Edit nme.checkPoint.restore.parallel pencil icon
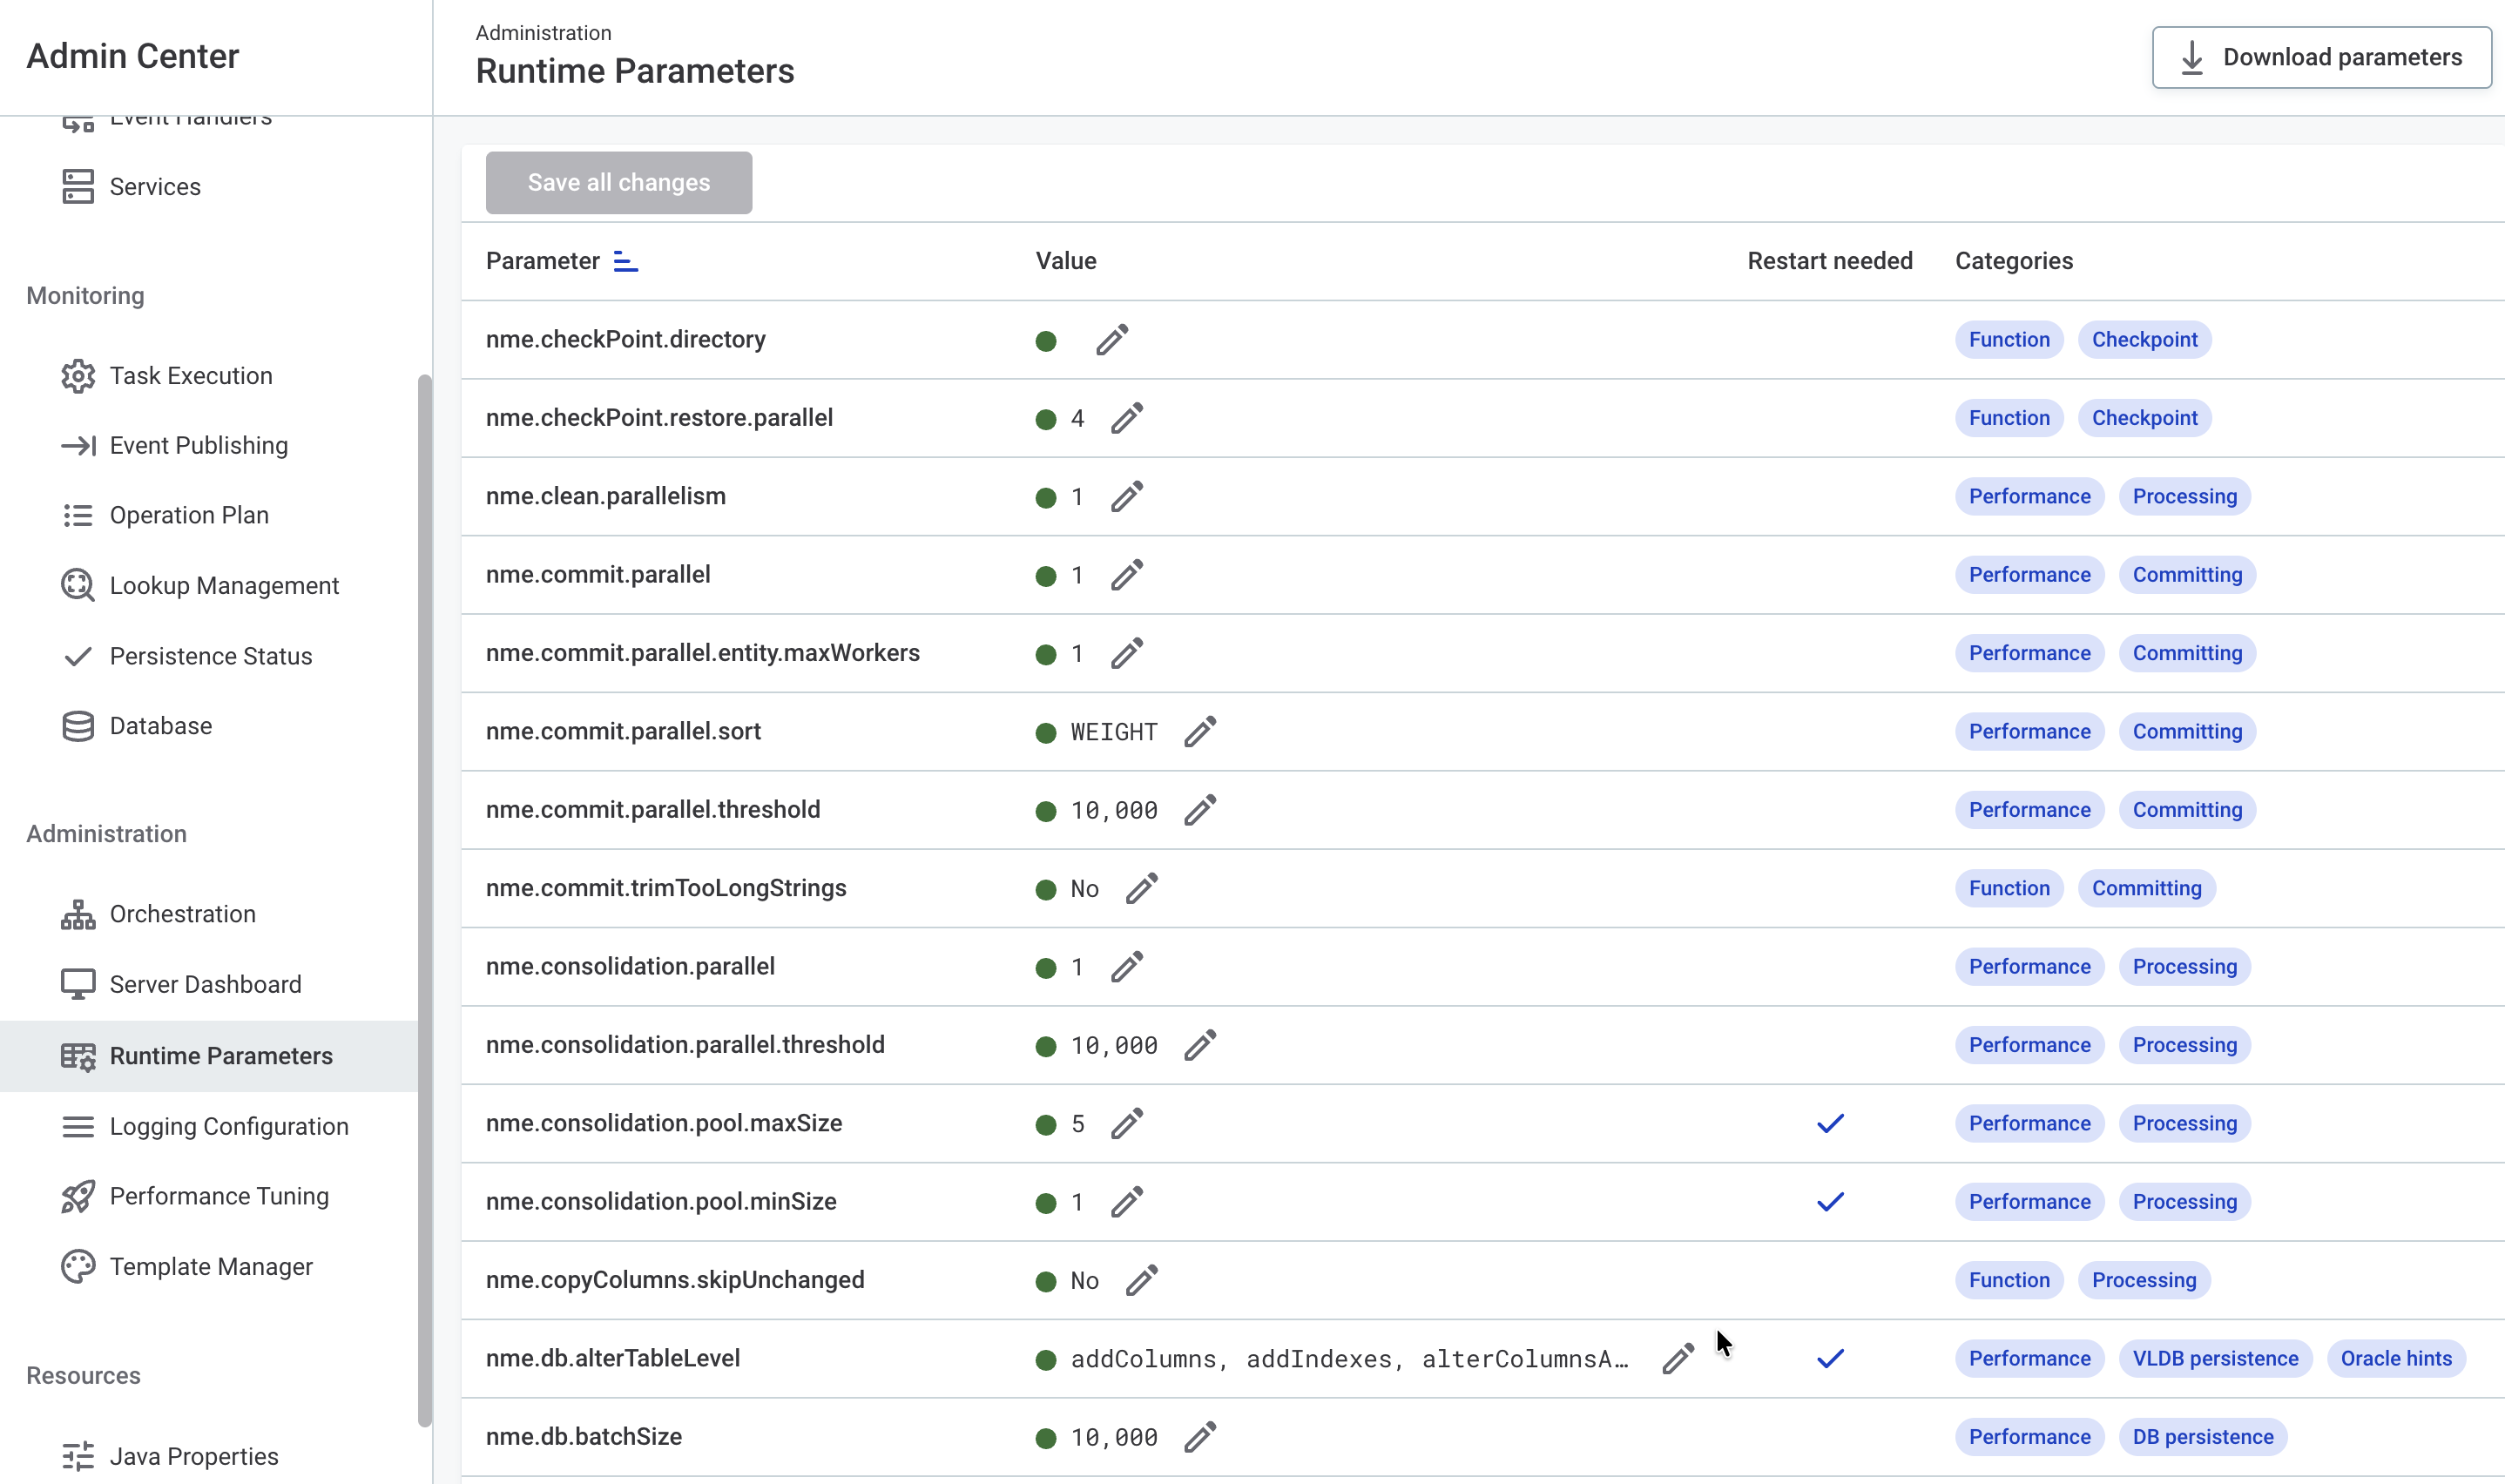 pyautogui.click(x=1126, y=418)
